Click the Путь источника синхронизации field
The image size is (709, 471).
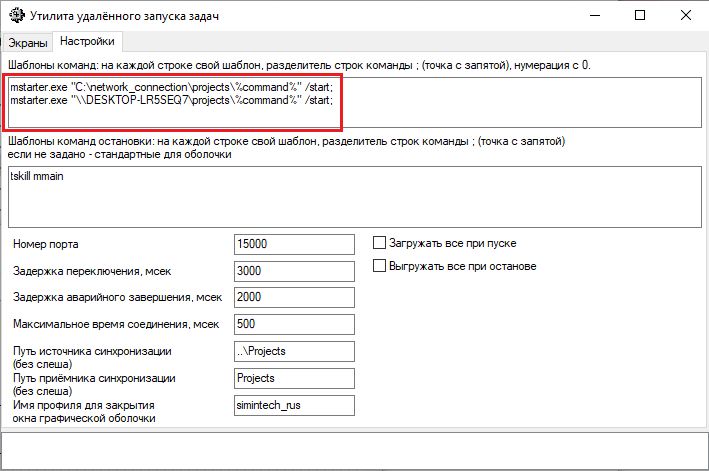pos(293,352)
